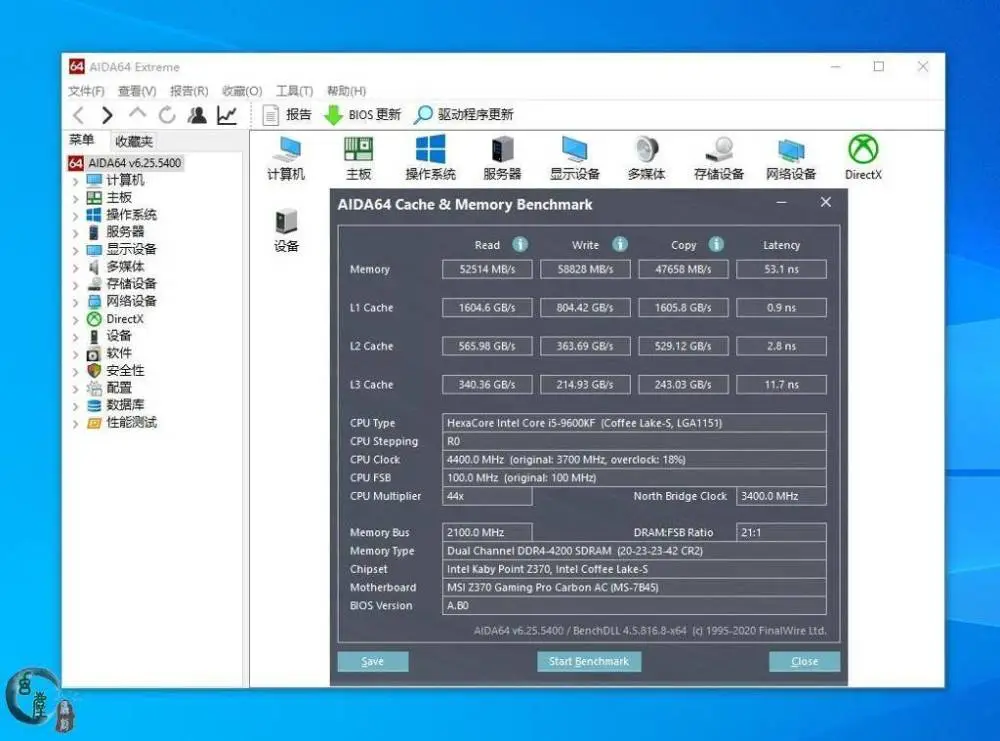Open the 主板 motherboard icon
1000x741 pixels.
358,150
